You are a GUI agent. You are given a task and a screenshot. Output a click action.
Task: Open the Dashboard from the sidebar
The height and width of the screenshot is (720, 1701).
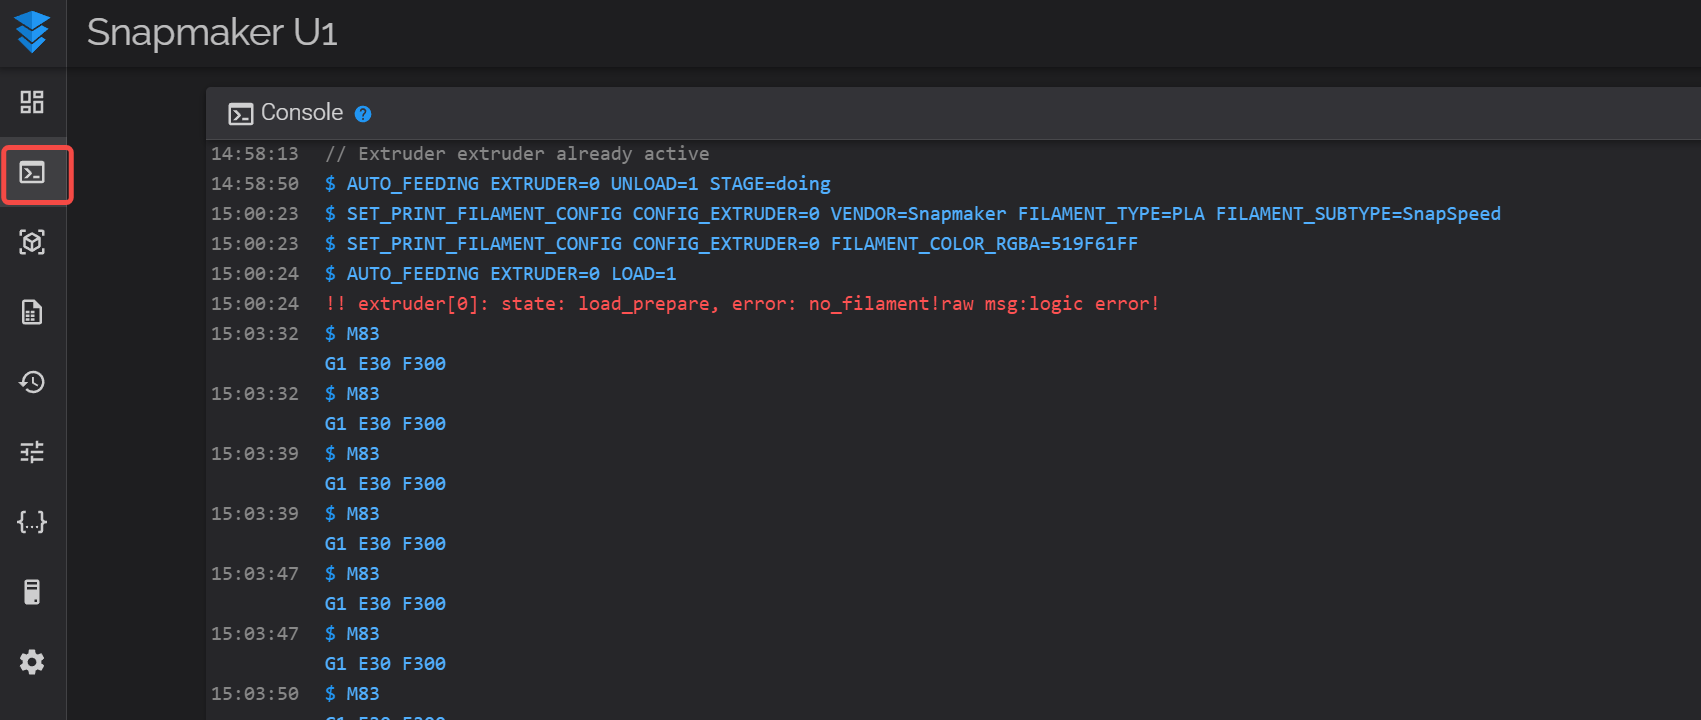(32, 102)
